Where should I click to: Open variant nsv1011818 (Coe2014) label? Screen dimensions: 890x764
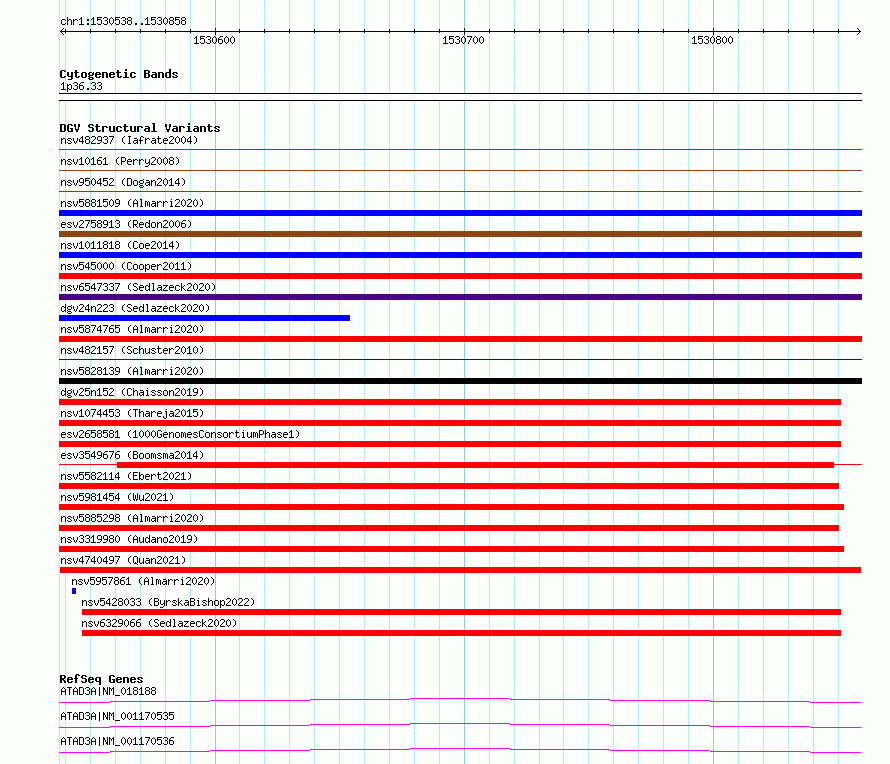pyautogui.click(x=120, y=245)
